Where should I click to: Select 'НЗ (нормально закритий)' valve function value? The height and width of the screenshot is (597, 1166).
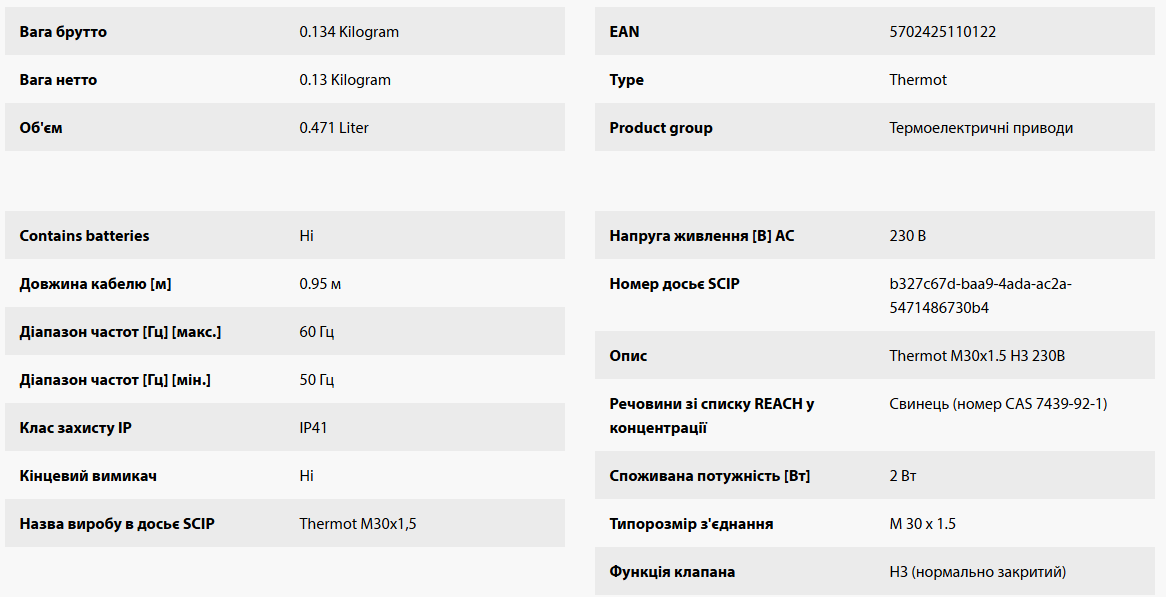[x=977, y=572]
